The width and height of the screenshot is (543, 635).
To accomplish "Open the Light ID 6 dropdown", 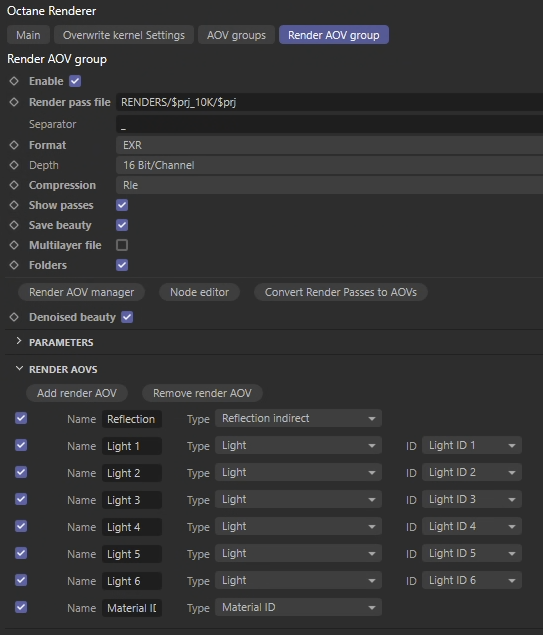I will [x=472, y=580].
